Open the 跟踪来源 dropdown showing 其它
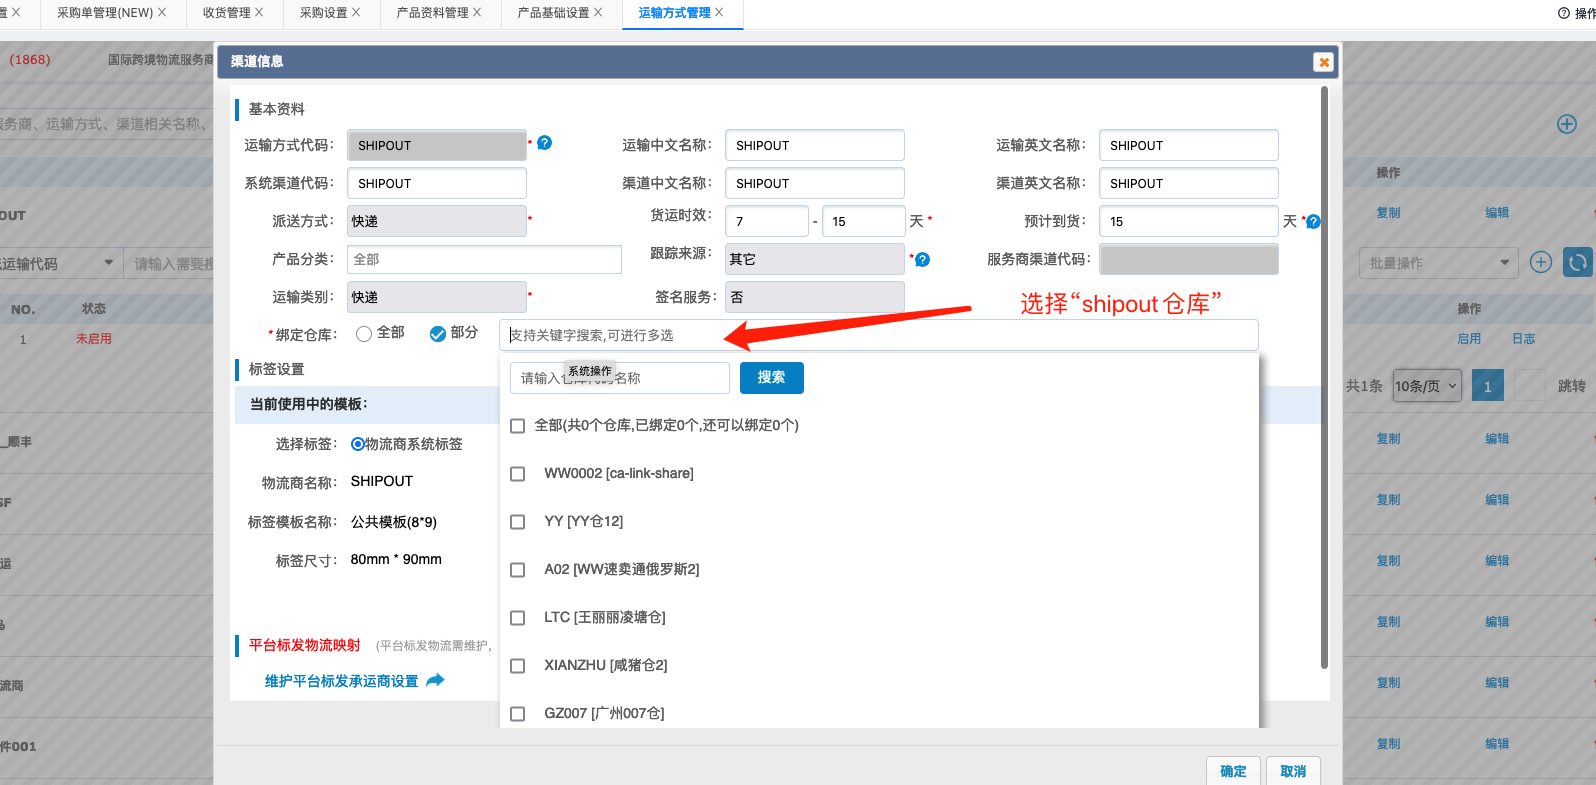 click(815, 259)
